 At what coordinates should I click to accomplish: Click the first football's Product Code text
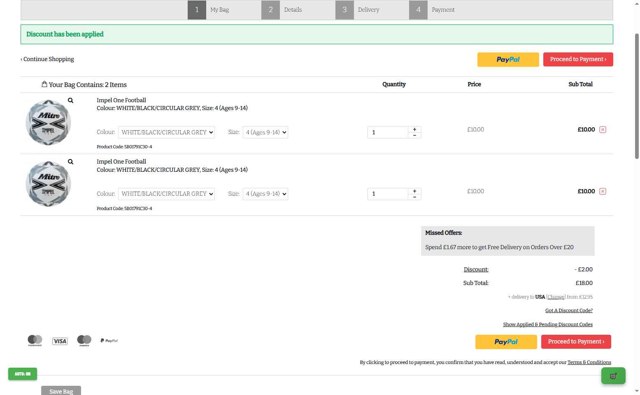[124, 146]
